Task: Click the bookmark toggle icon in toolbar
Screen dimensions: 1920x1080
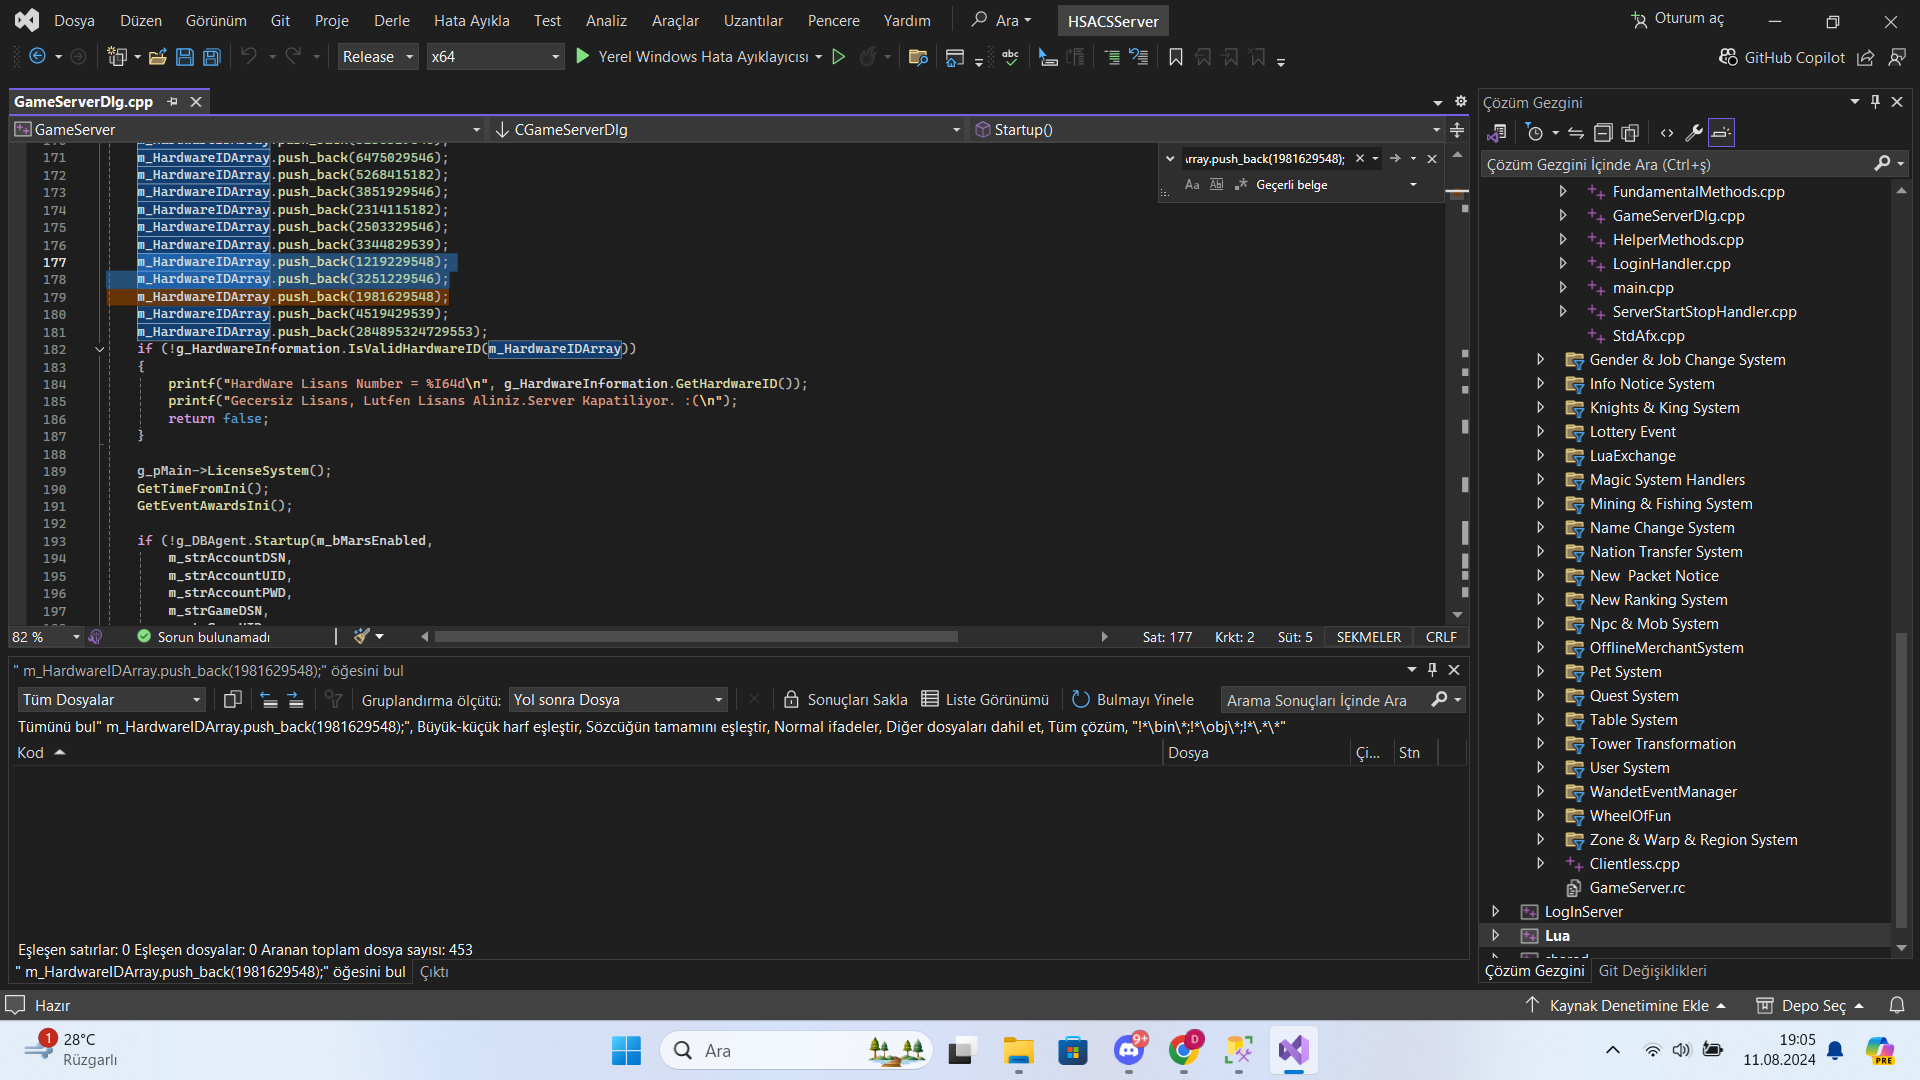Action: (1176, 57)
